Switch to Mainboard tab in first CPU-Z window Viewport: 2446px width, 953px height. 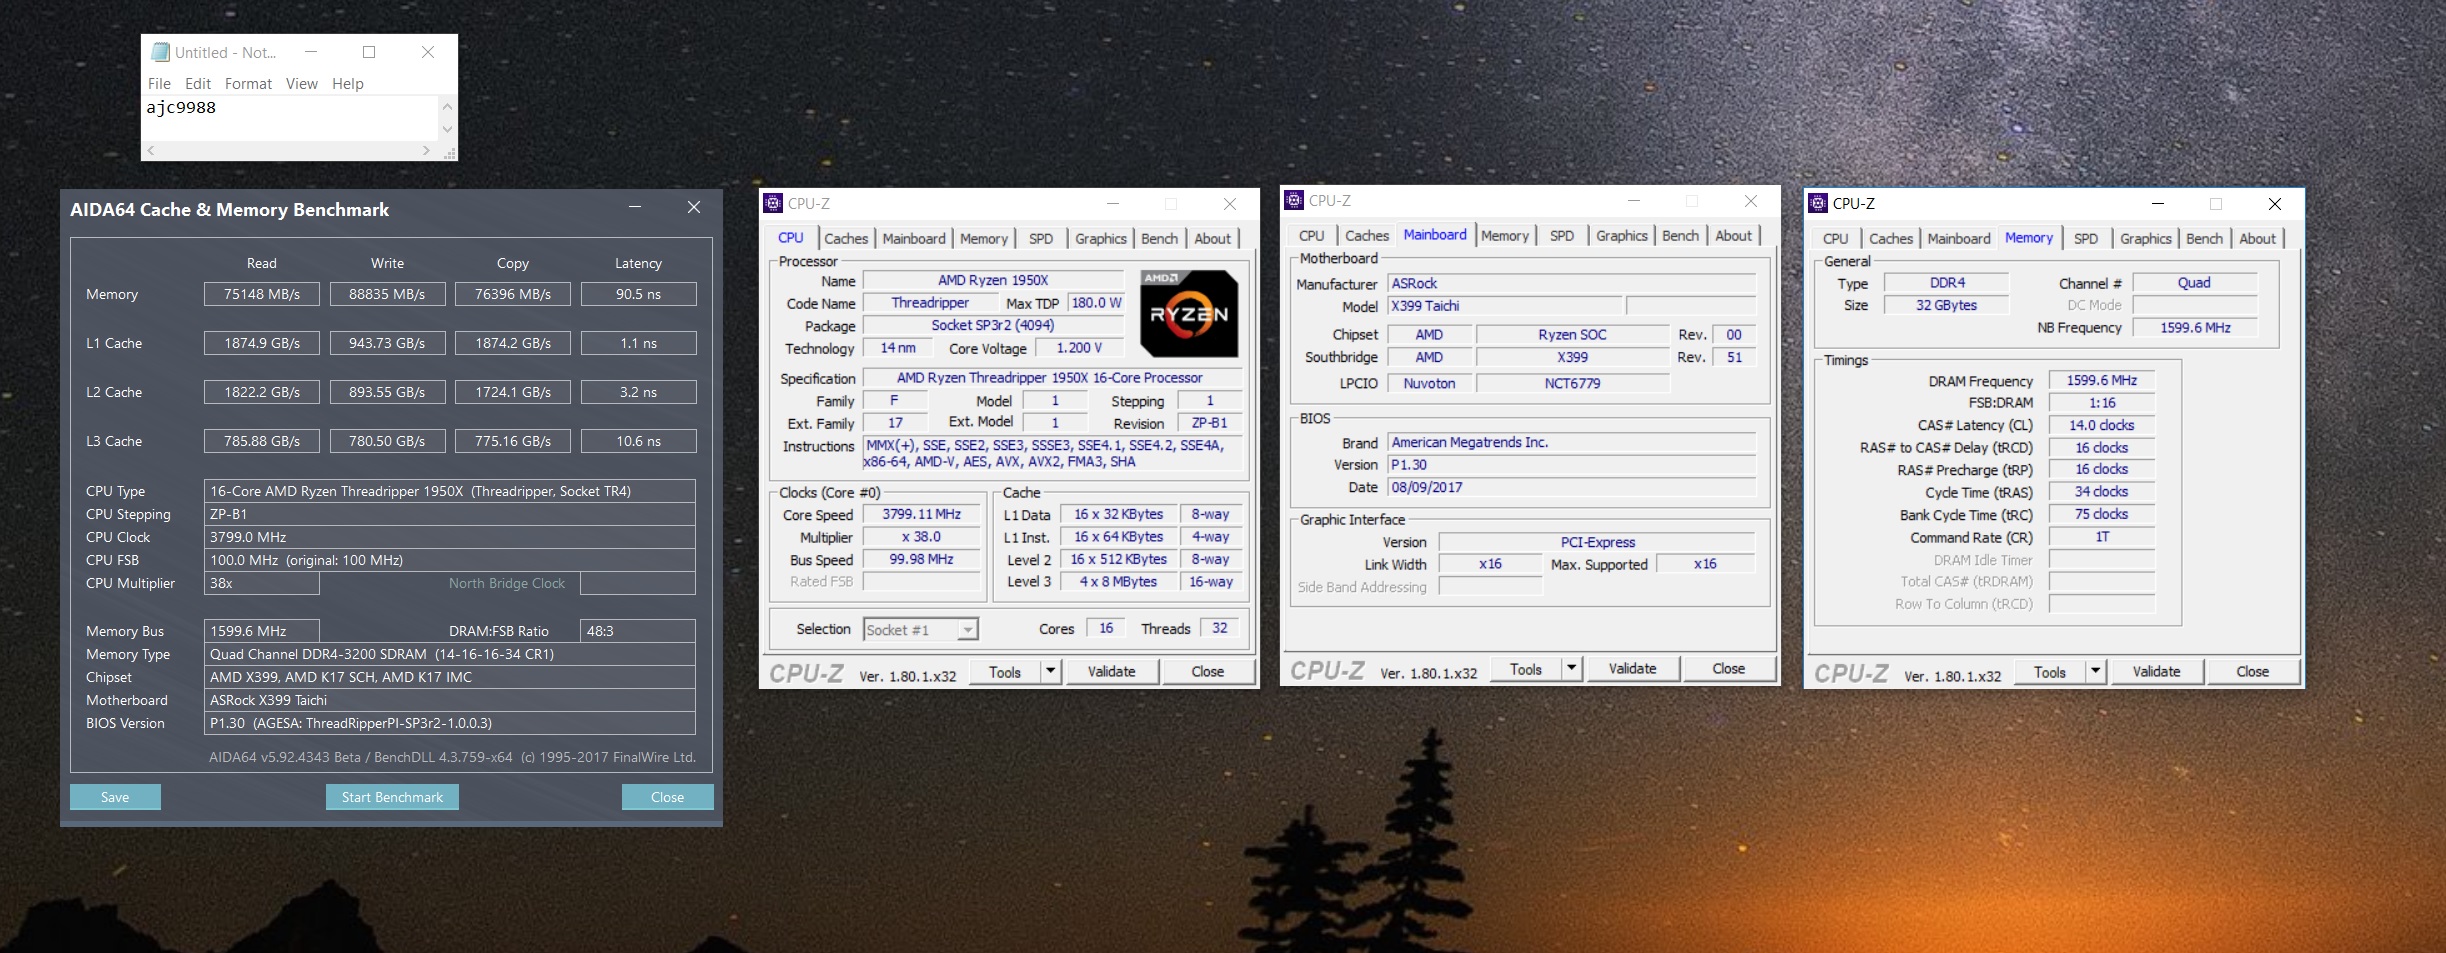point(913,238)
